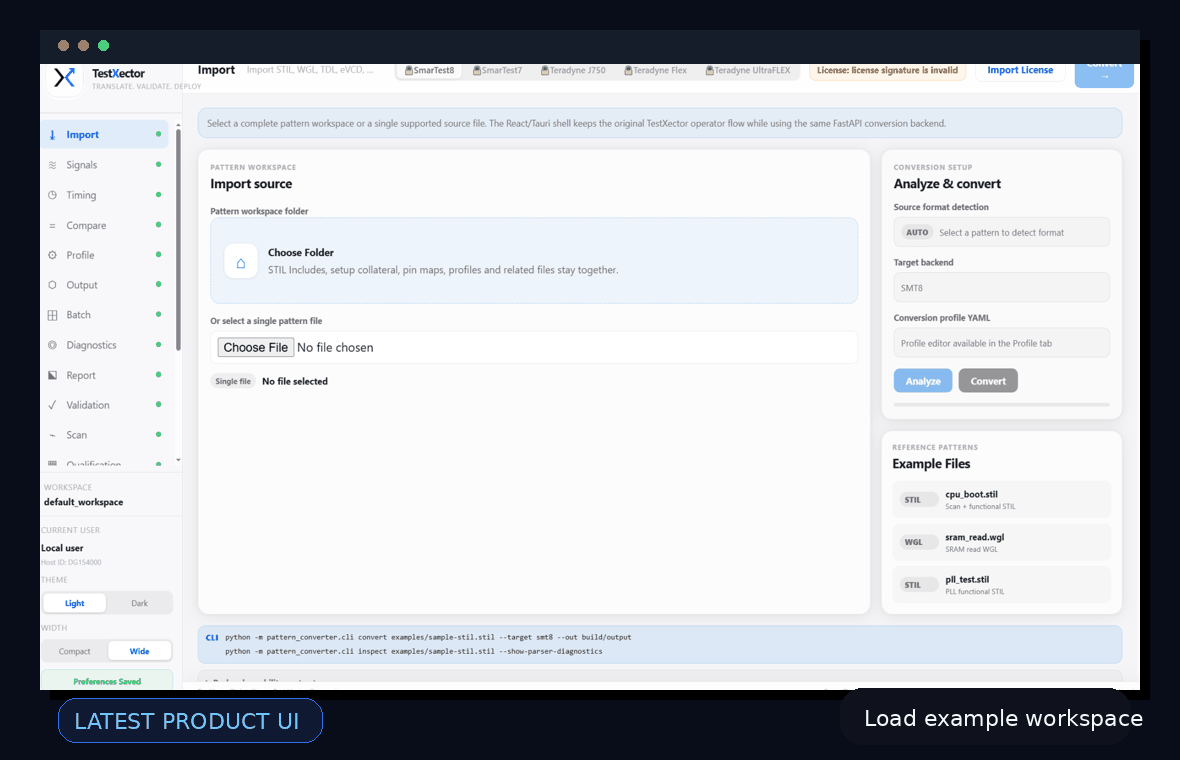Click the Batch grid sidebar icon
This screenshot has height=760, width=1180.
53,315
